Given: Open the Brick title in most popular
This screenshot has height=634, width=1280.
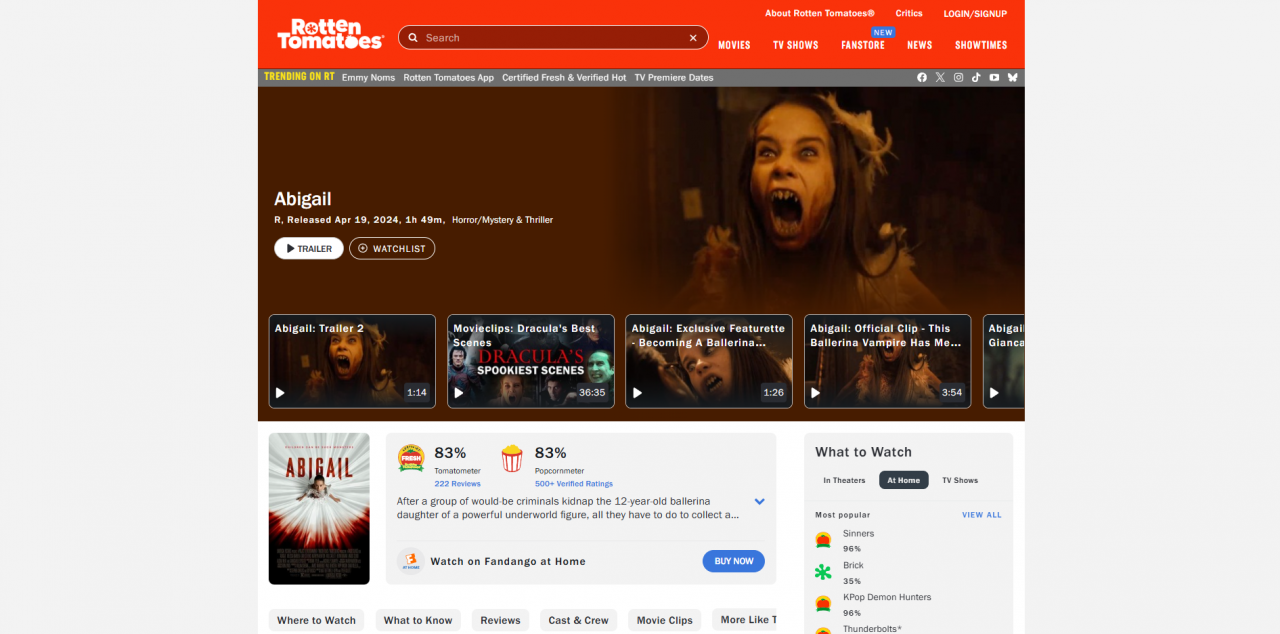Looking at the screenshot, I should point(853,565).
